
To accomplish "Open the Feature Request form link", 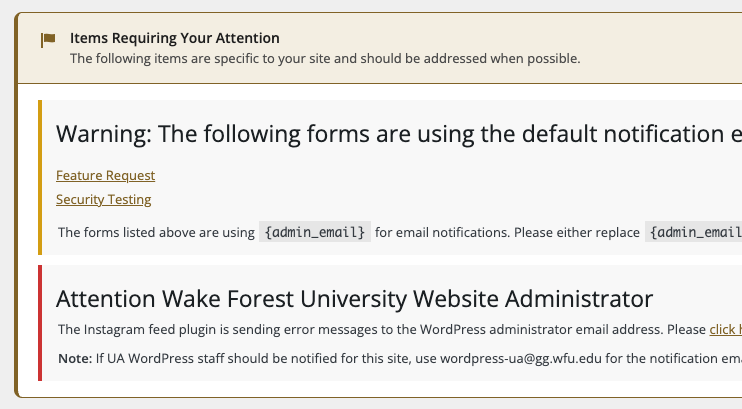I will 105,175.
